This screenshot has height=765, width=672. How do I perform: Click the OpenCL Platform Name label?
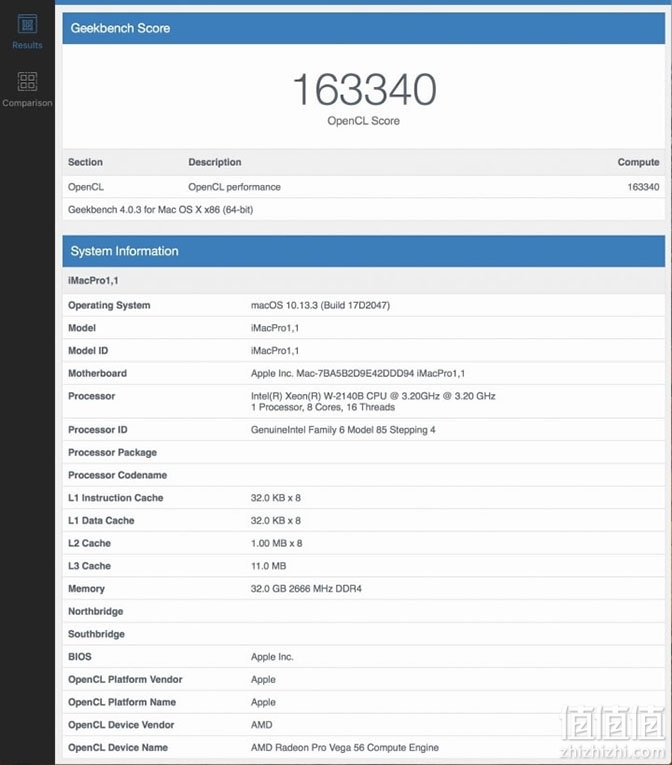(122, 702)
